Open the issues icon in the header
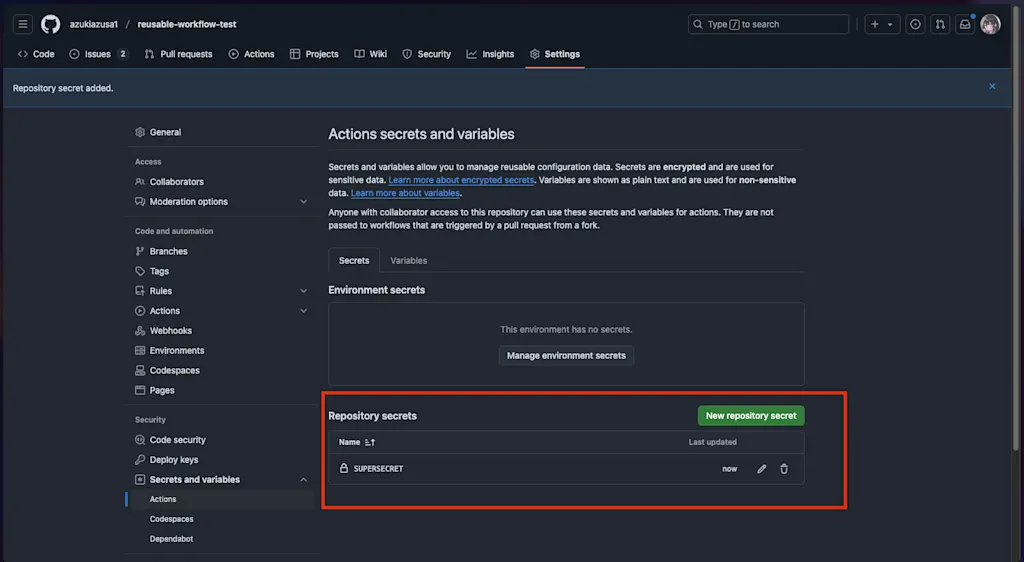The height and width of the screenshot is (562, 1024). pos(916,24)
